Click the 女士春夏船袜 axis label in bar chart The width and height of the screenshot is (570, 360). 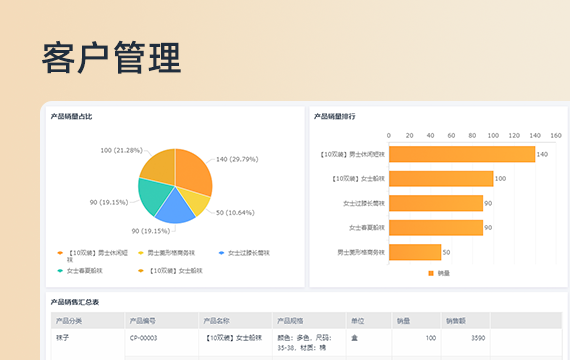367,228
